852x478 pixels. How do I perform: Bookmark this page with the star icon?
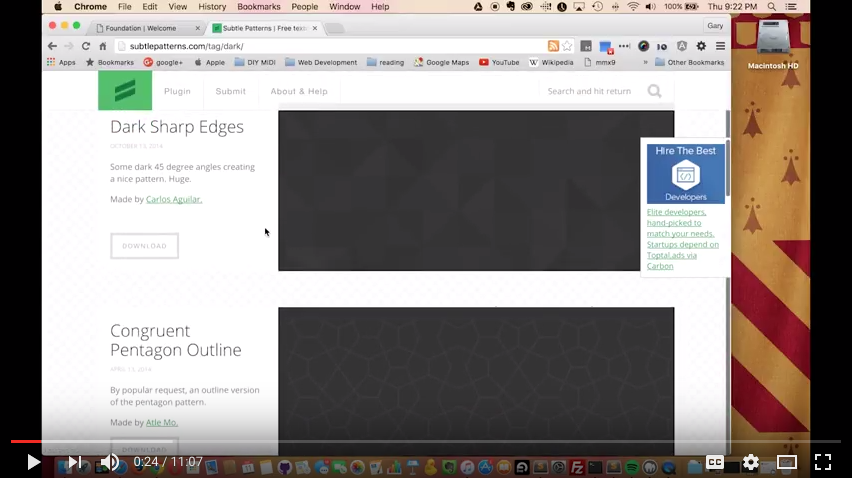[x=567, y=46]
